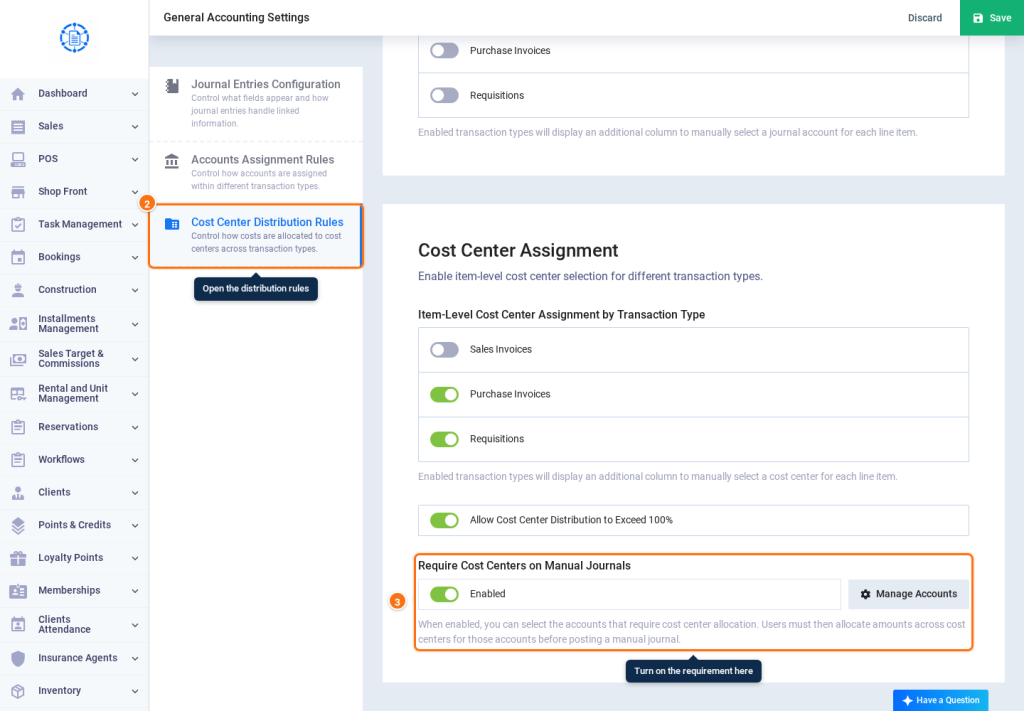Open Accounts Assignment Rules section

point(256,172)
